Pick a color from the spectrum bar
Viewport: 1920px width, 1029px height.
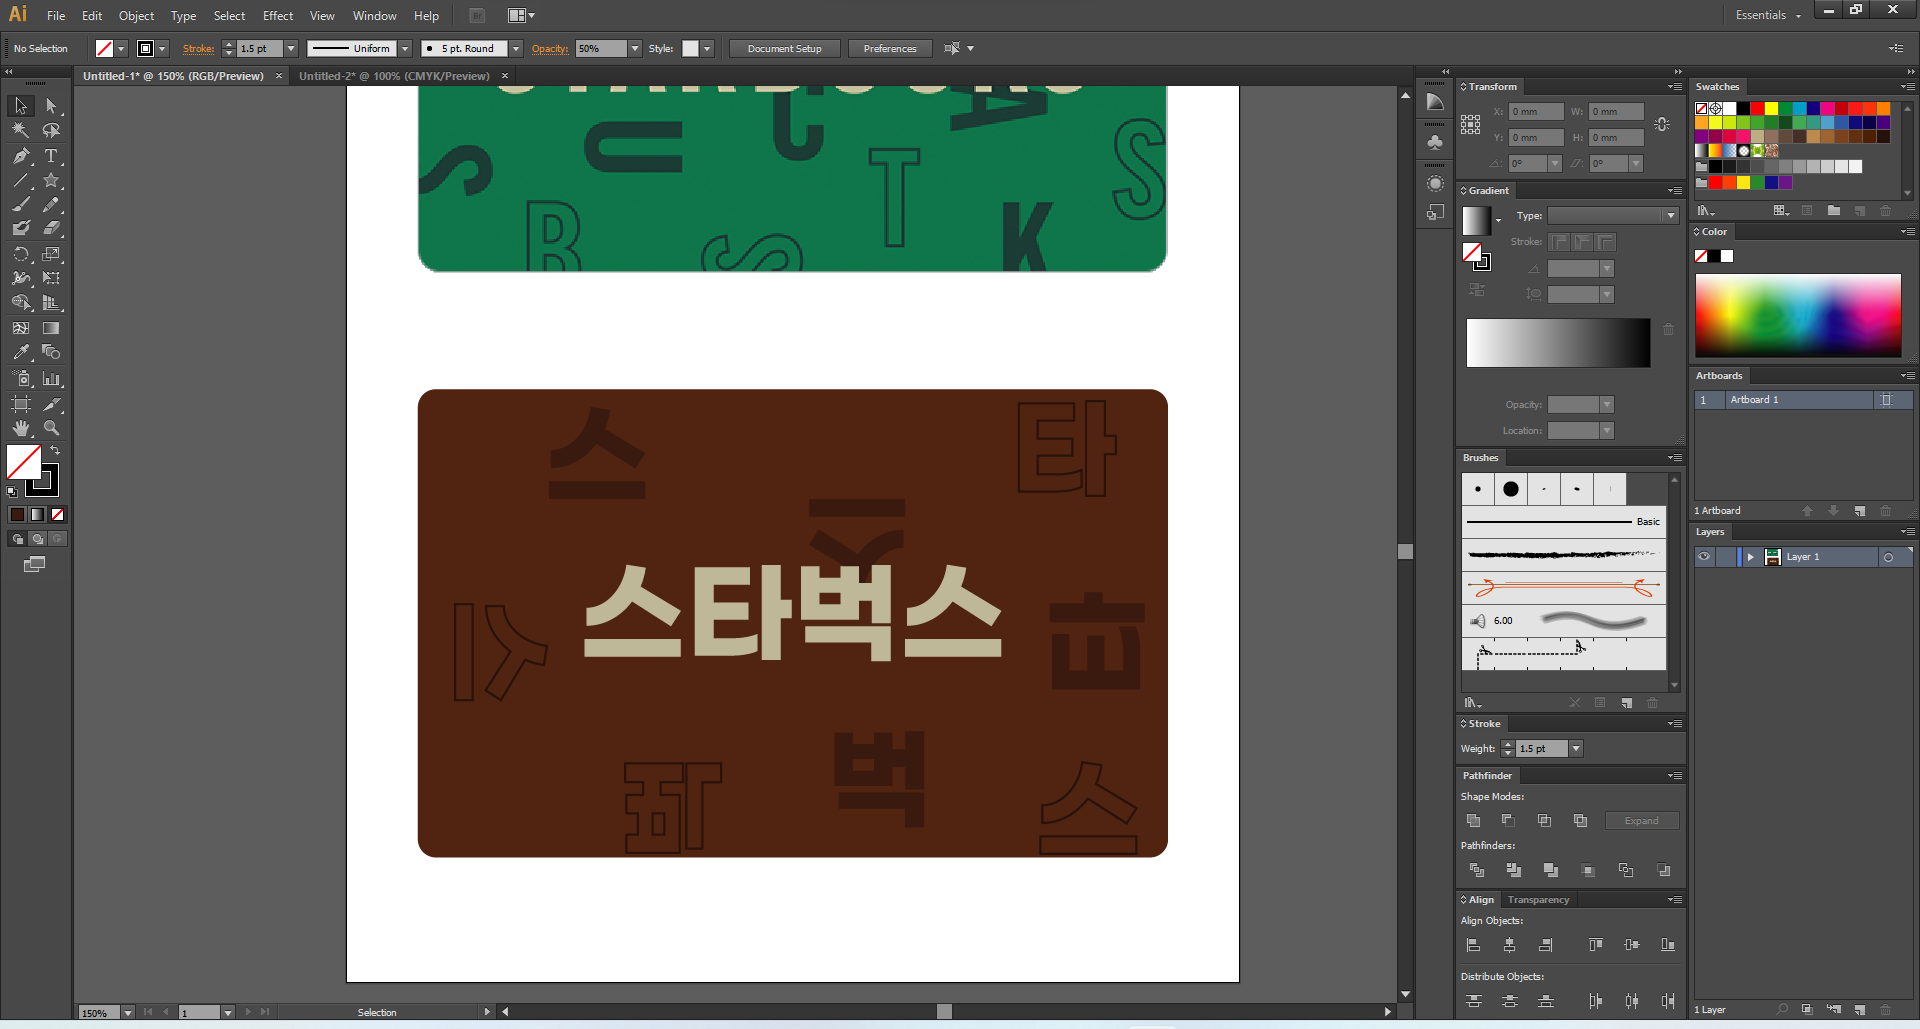[x=1798, y=315]
